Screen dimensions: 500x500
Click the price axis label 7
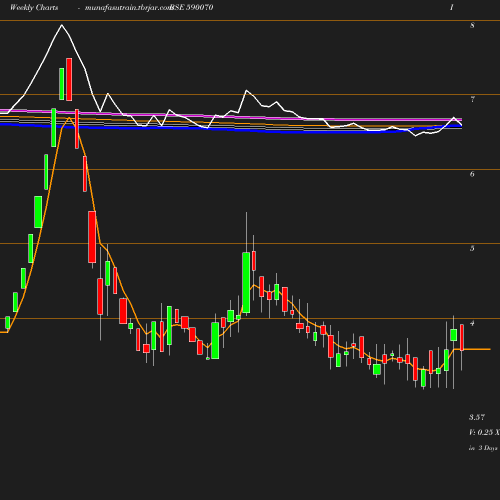tap(472, 99)
